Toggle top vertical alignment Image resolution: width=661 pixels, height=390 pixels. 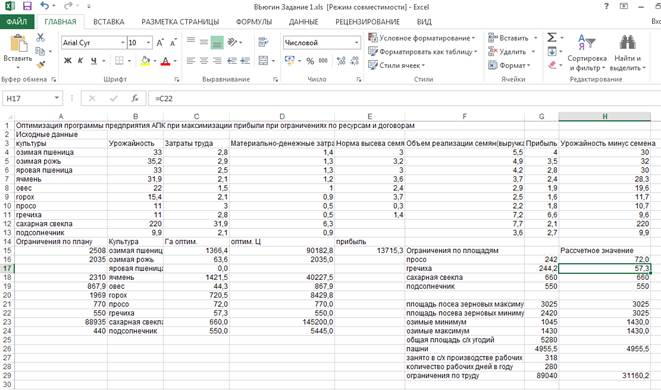[191, 41]
